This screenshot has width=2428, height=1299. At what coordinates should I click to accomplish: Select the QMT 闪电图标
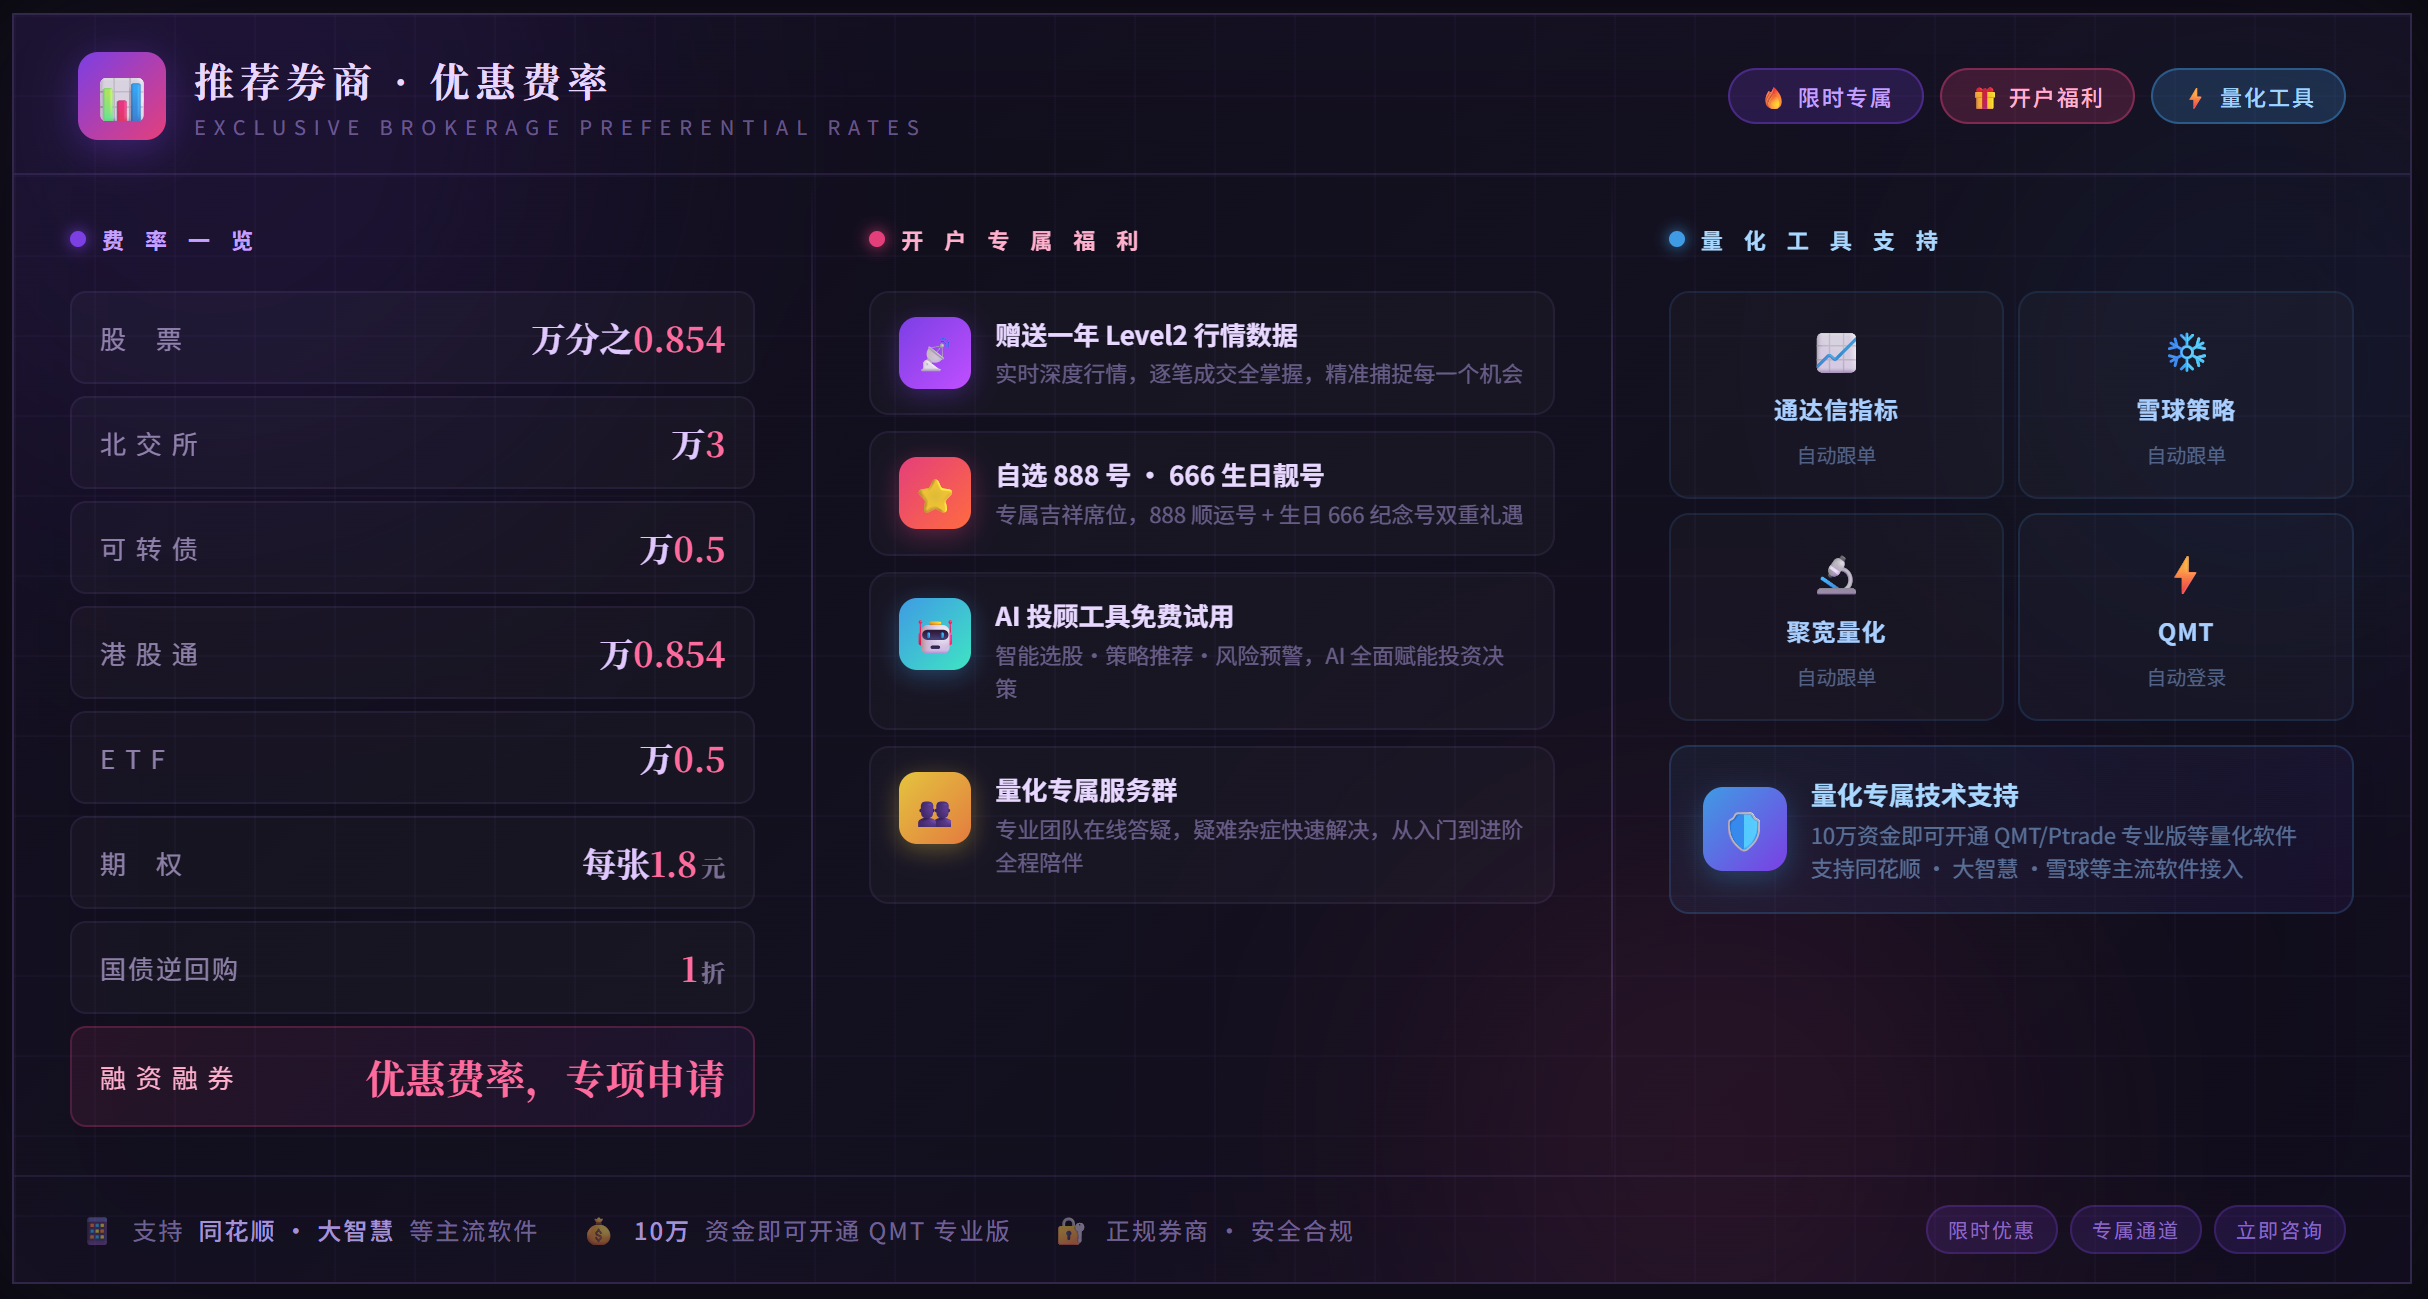(x=2186, y=575)
